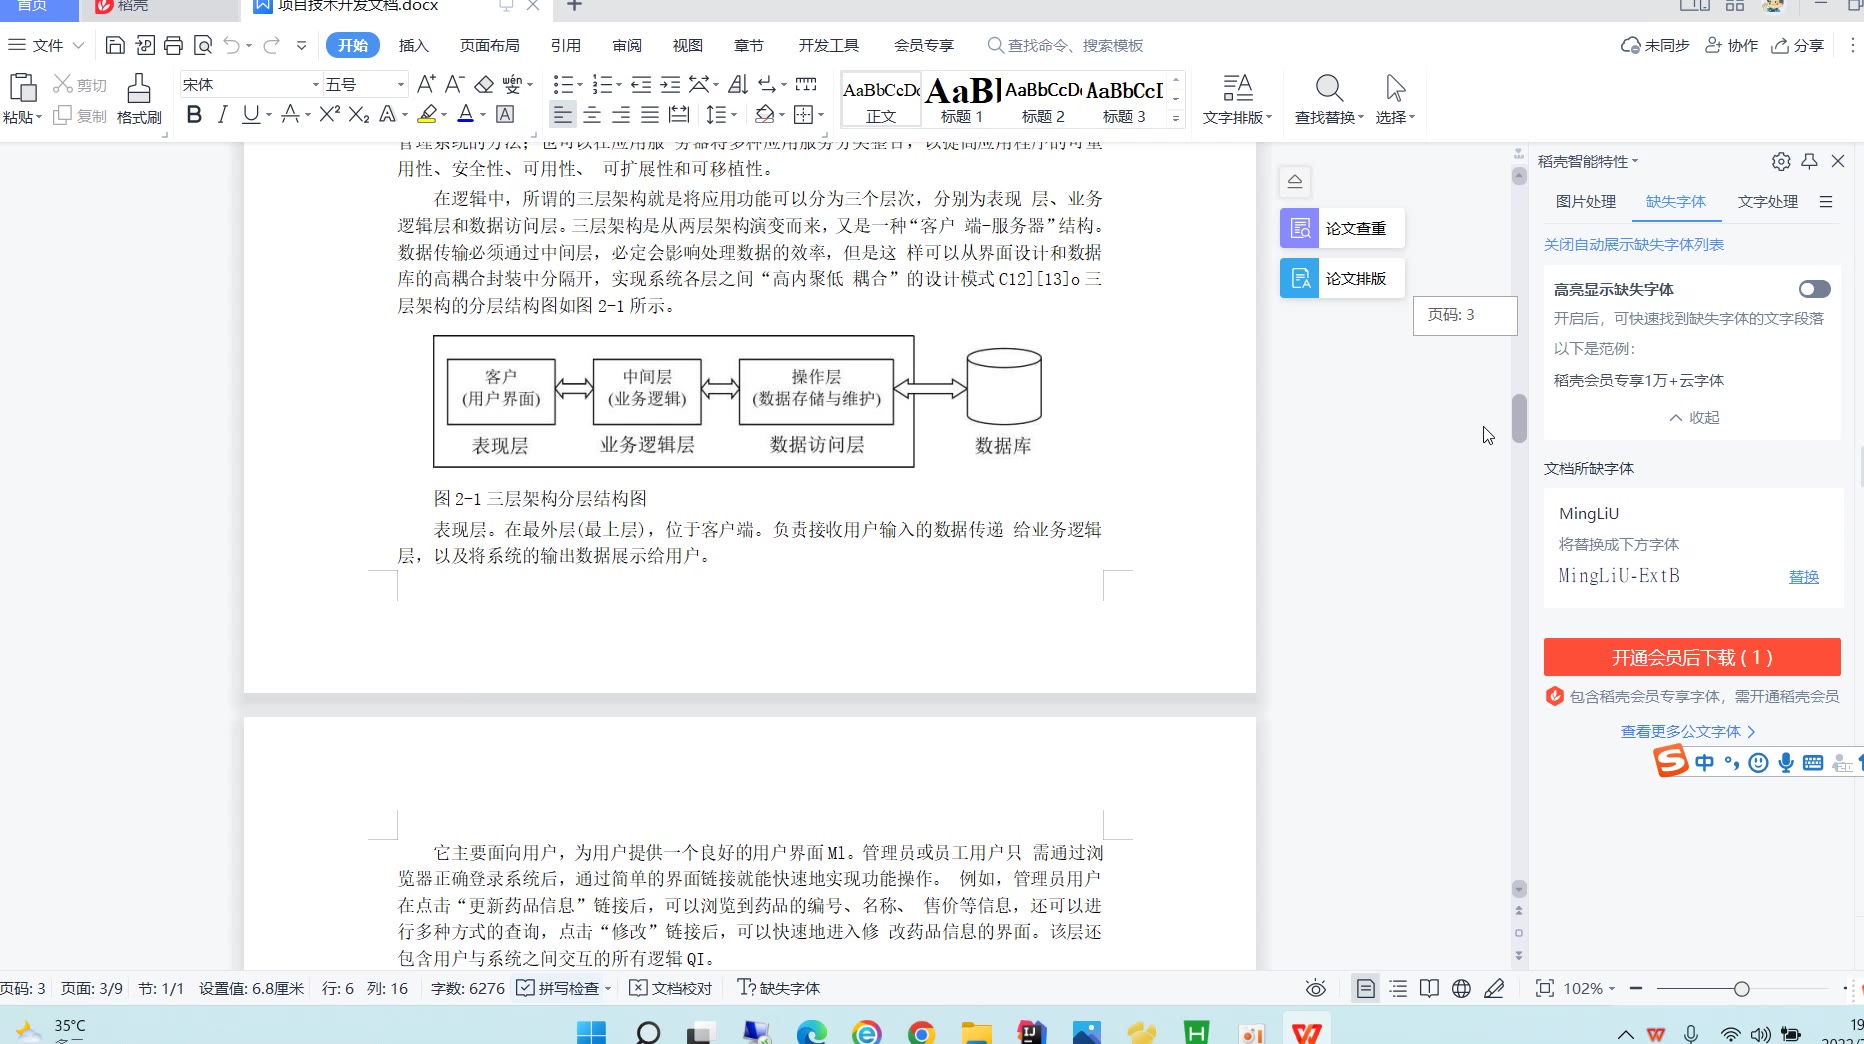
Task: Click 论文查重 button
Action: [x=1342, y=228]
